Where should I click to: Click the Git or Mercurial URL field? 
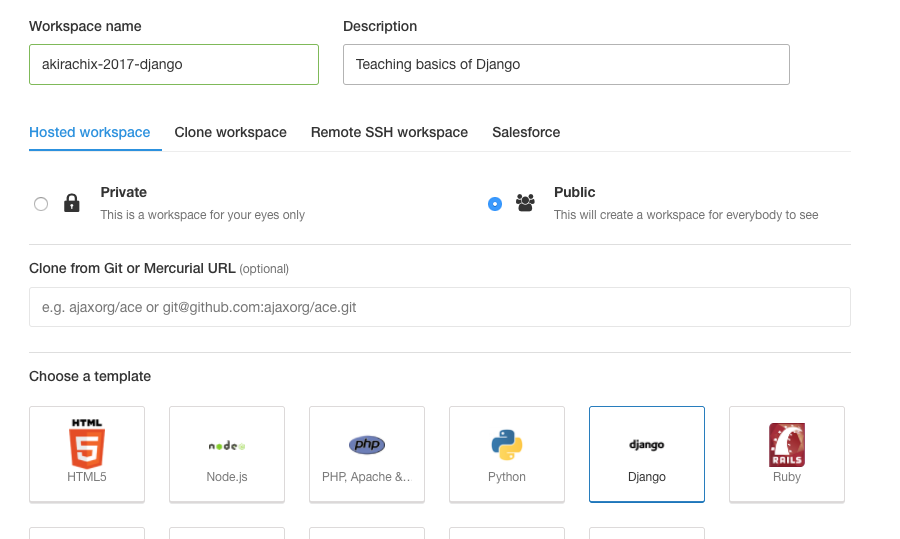(440, 307)
